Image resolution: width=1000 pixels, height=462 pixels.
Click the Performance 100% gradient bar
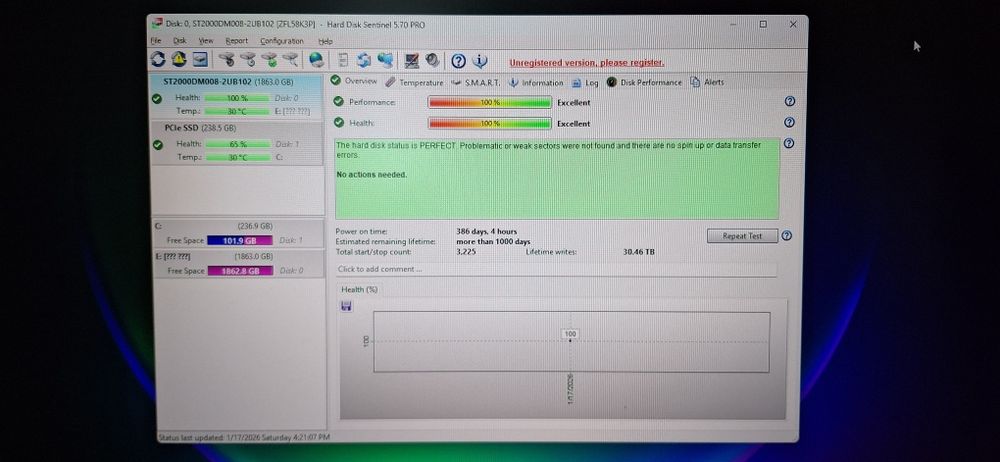click(490, 102)
